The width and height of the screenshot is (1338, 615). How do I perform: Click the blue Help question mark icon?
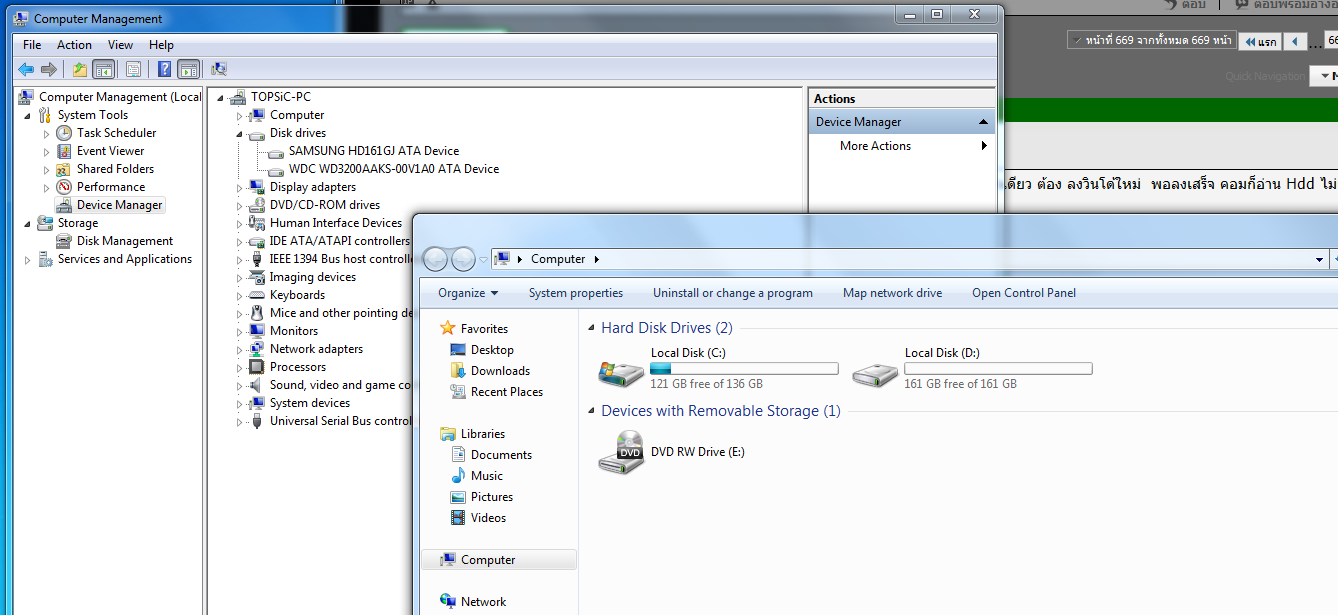164,70
